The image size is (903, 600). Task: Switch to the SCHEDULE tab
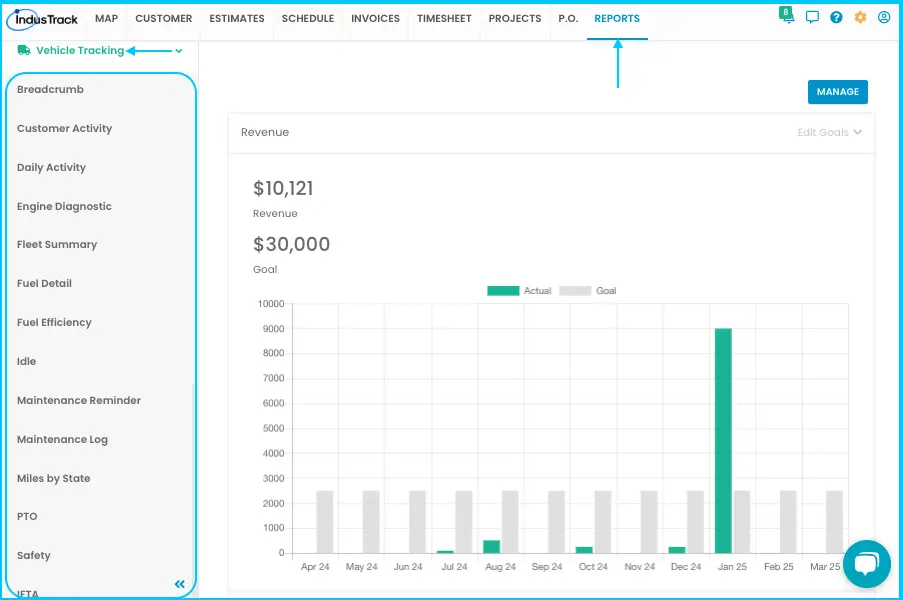(308, 18)
